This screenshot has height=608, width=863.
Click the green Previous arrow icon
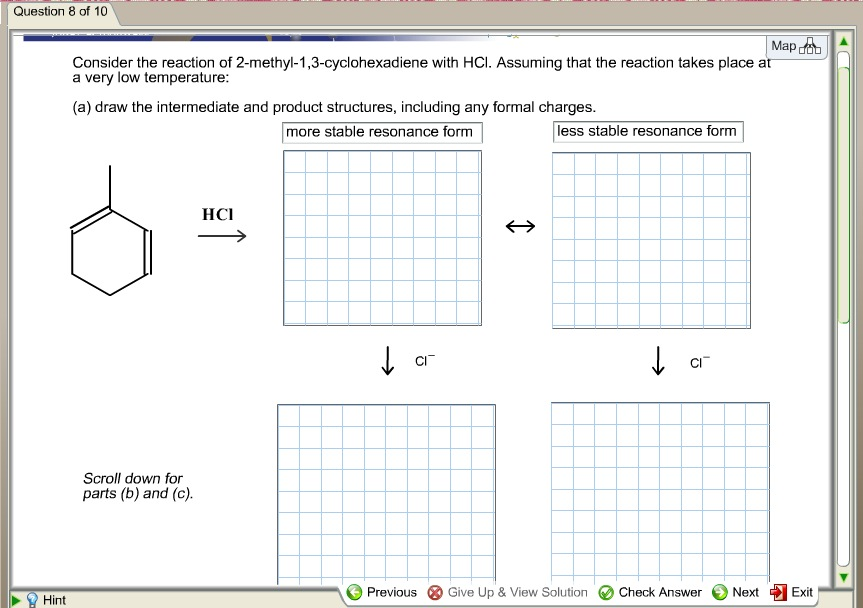pos(354,592)
